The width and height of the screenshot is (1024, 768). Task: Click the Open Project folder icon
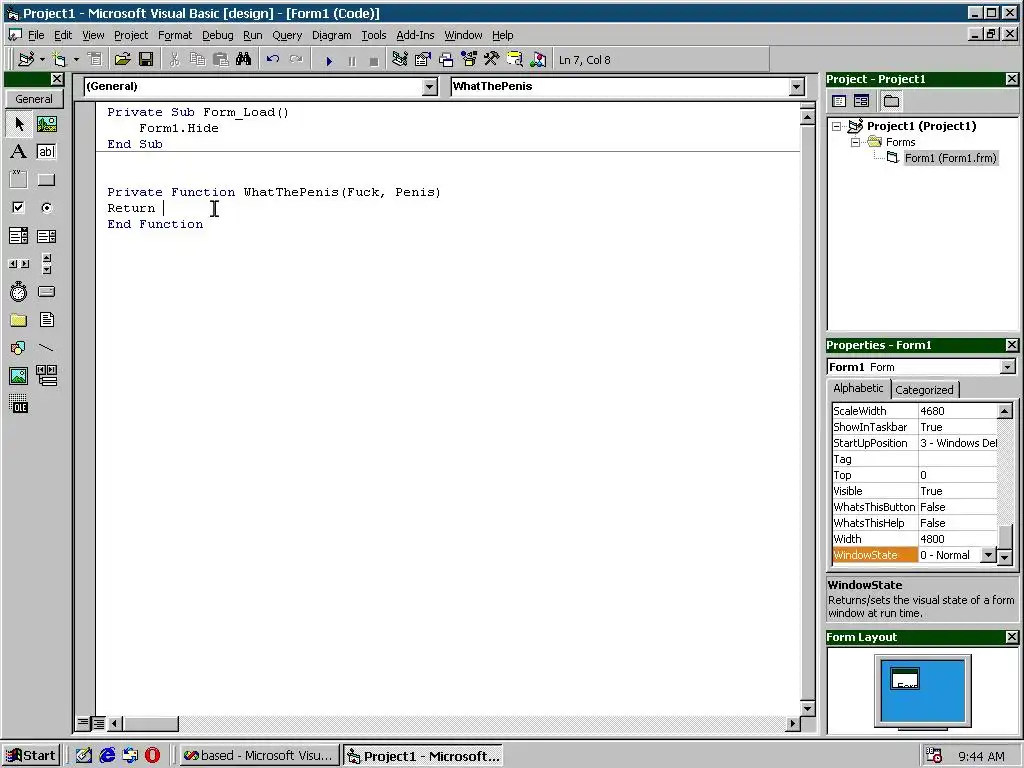[x=122, y=60]
